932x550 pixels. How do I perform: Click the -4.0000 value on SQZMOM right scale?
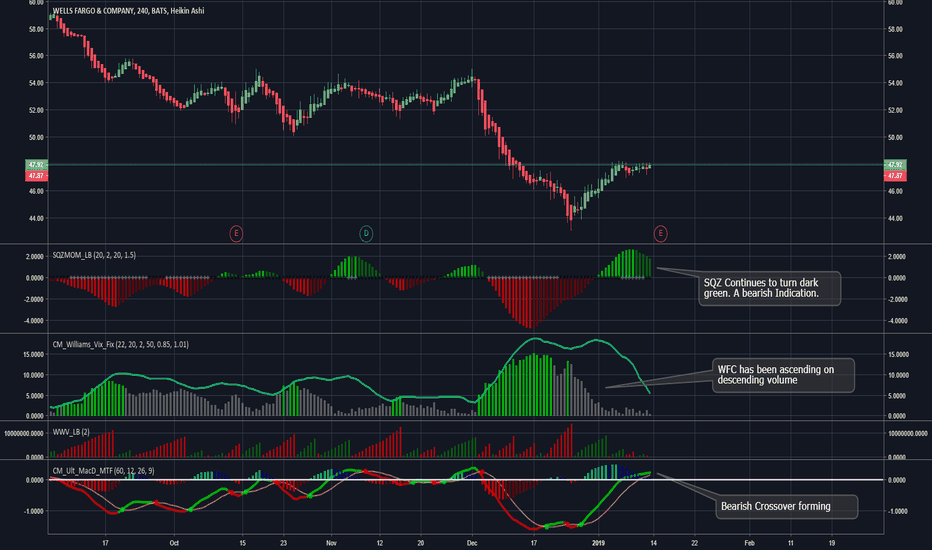pos(898,321)
